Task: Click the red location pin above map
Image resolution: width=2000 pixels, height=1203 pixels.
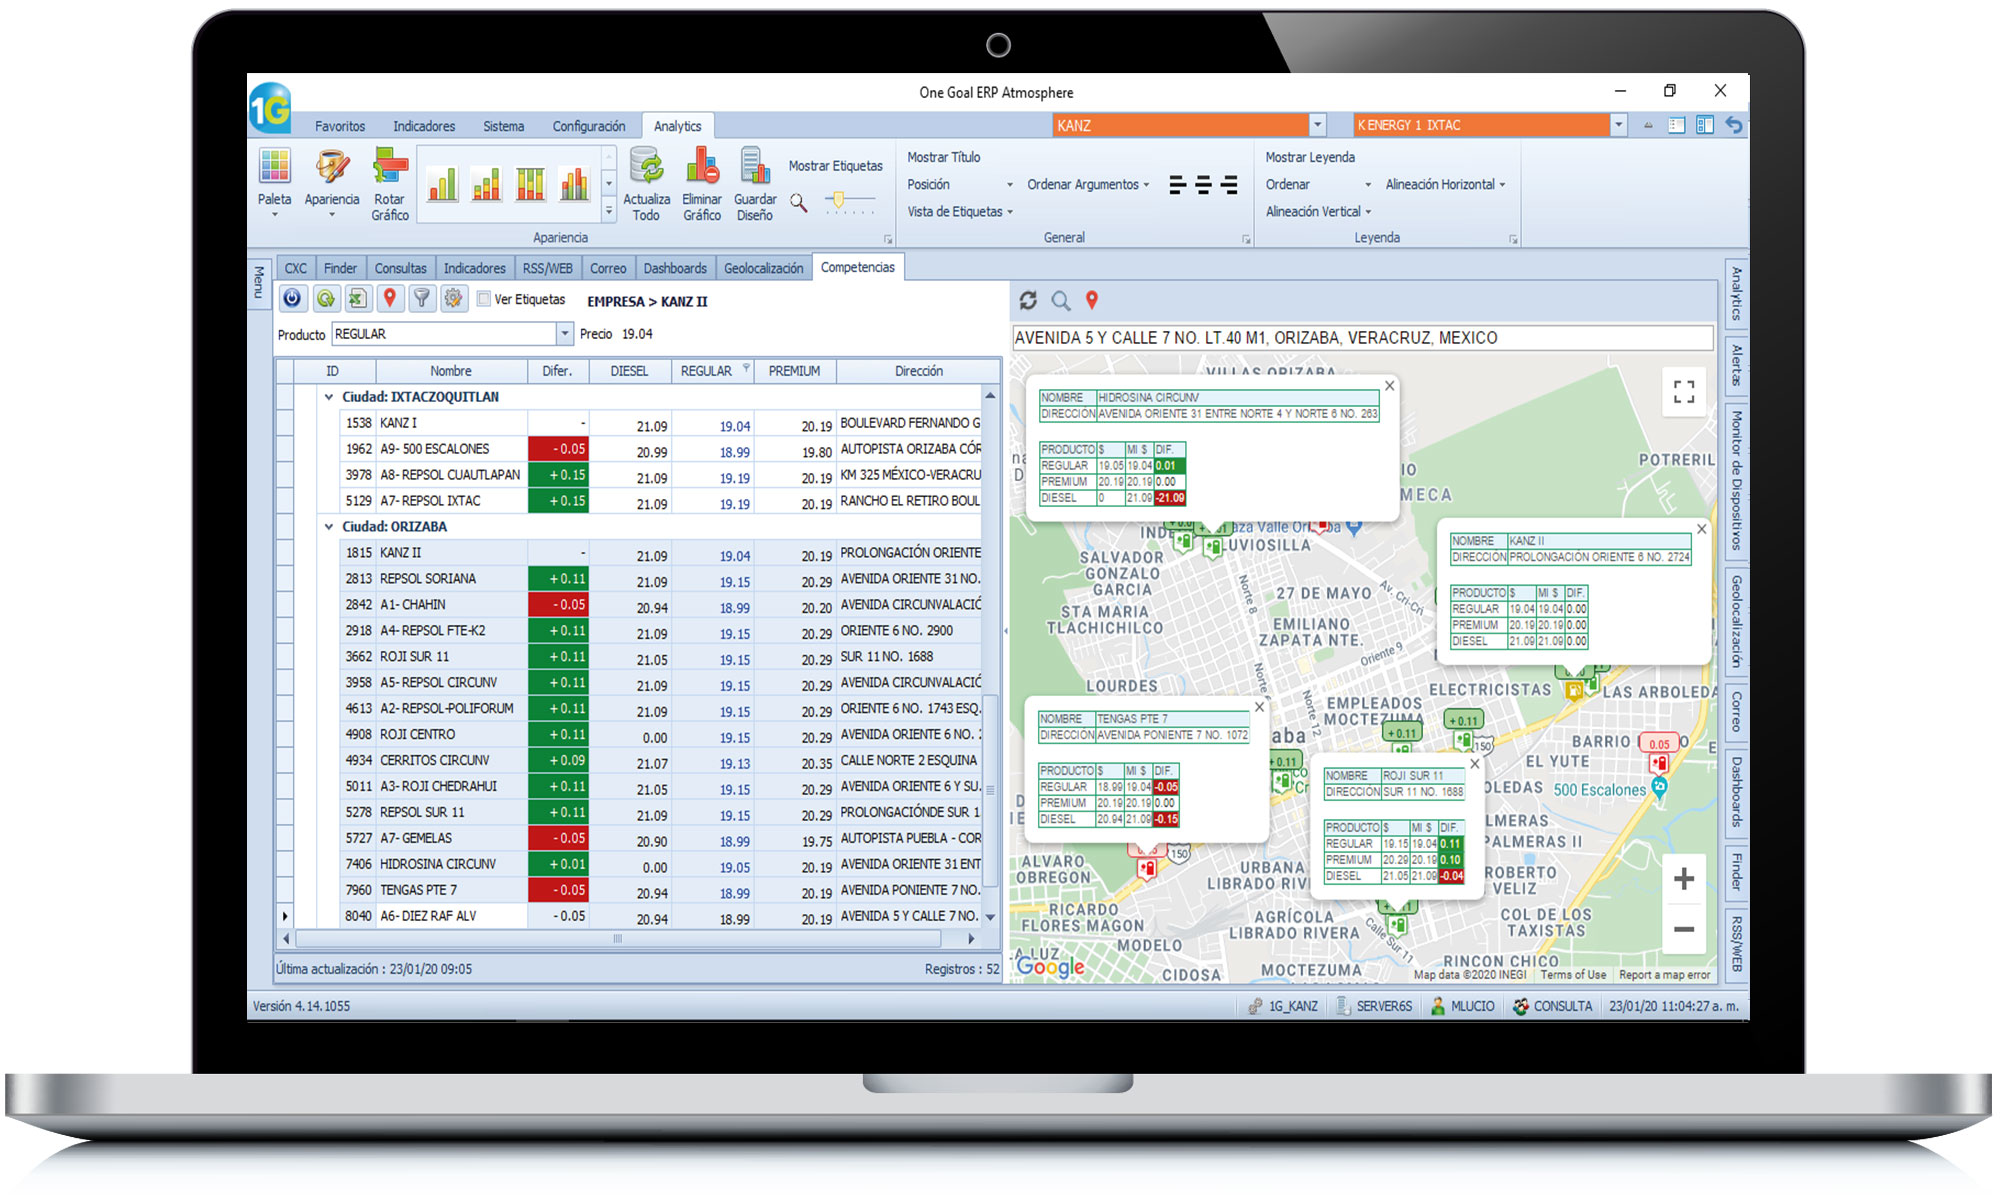Action: click(1092, 300)
